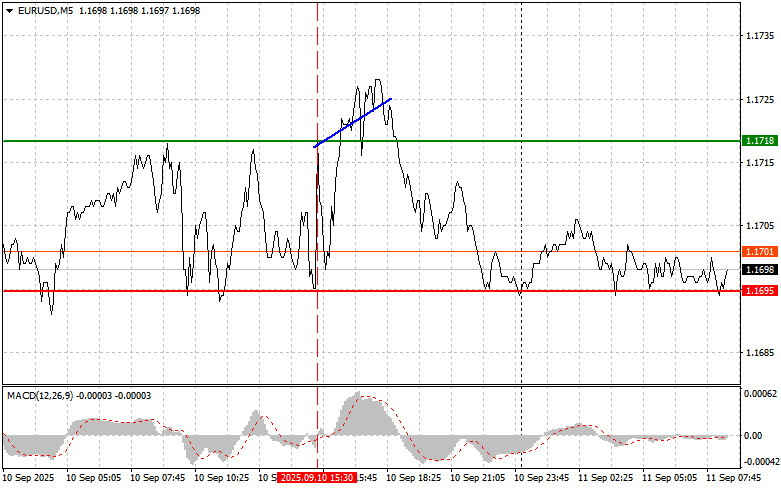Click the gray 1.1701 price label
Image resolution: width=781 pixels, height=489 pixels.
click(759, 252)
